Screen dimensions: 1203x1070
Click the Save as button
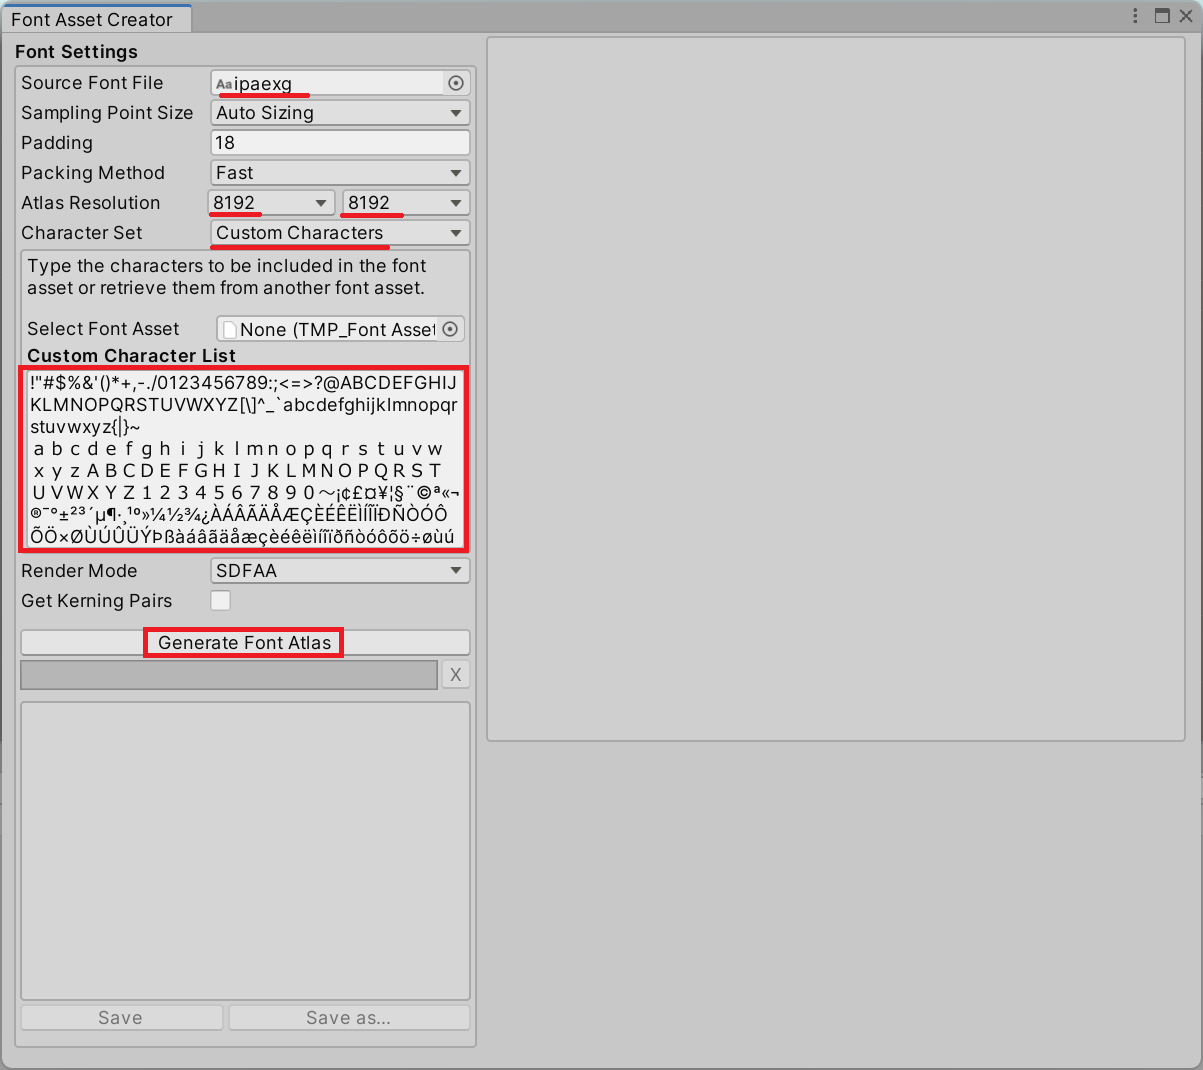click(x=348, y=1017)
